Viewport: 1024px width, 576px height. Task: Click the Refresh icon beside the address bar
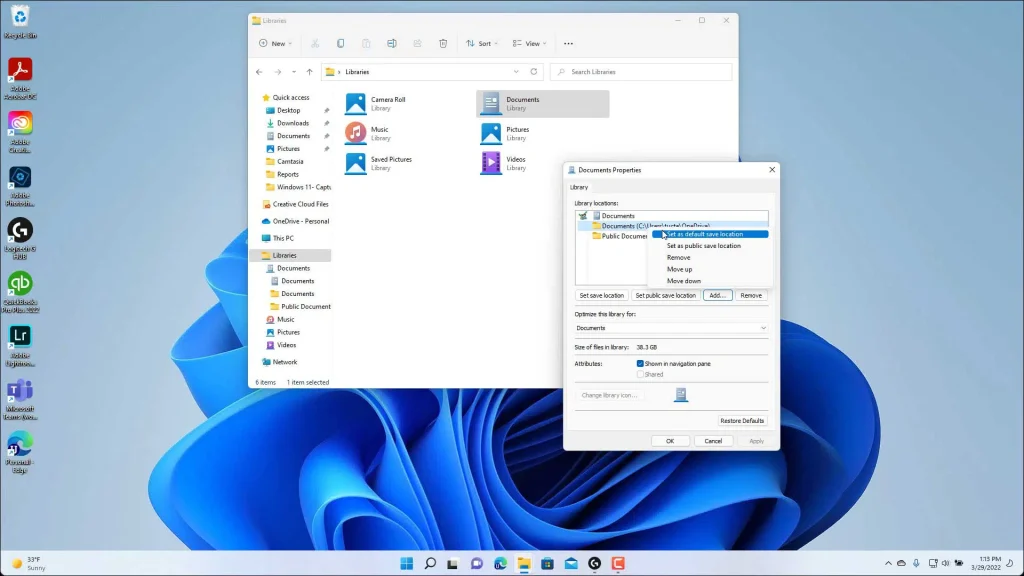(533, 71)
